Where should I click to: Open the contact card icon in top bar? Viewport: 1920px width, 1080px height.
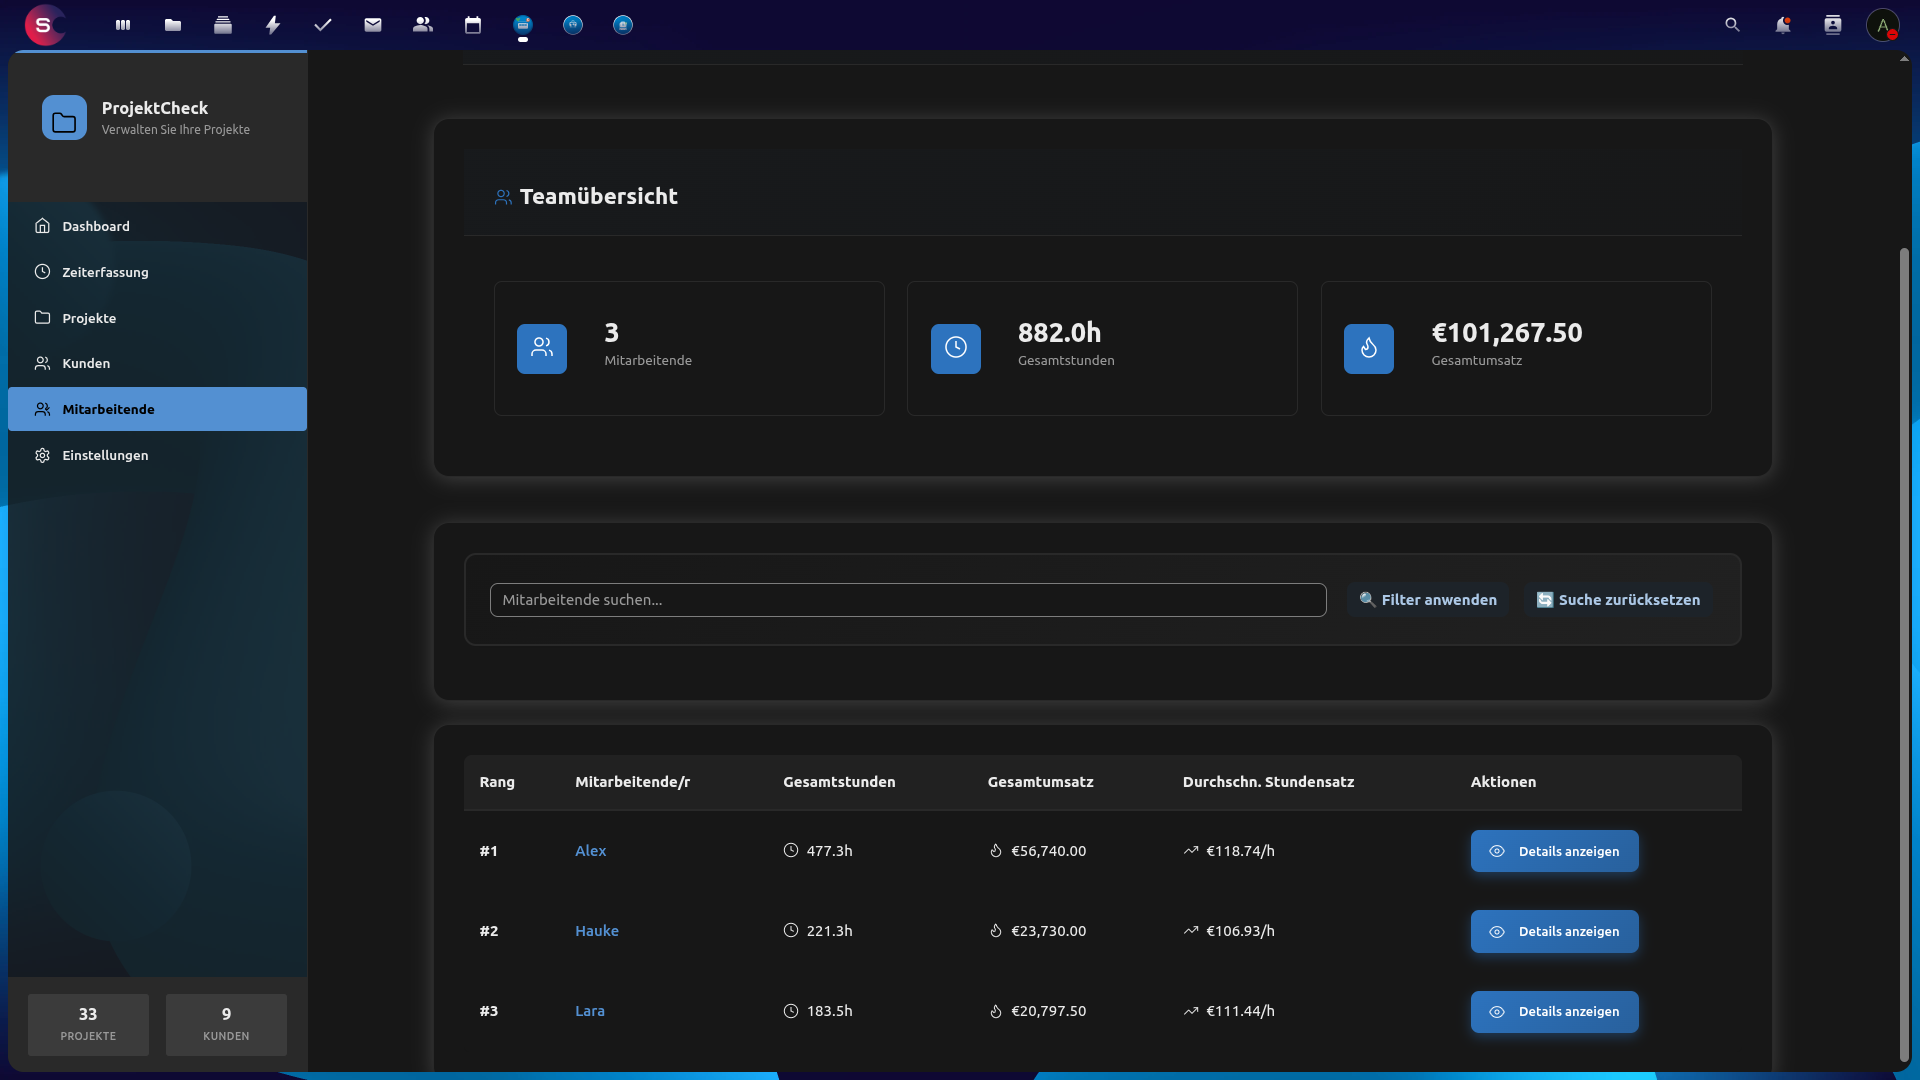click(x=1833, y=25)
